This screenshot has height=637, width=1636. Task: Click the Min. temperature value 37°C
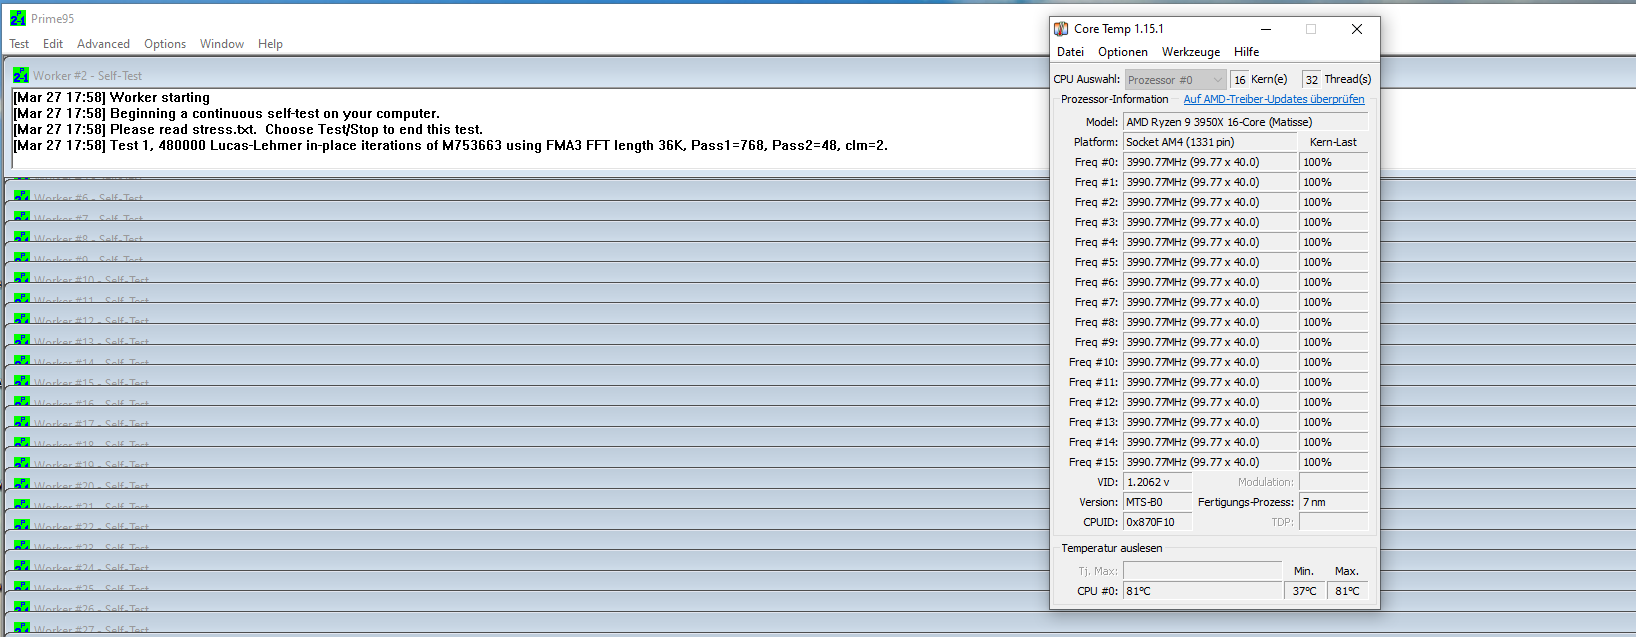click(x=1305, y=591)
